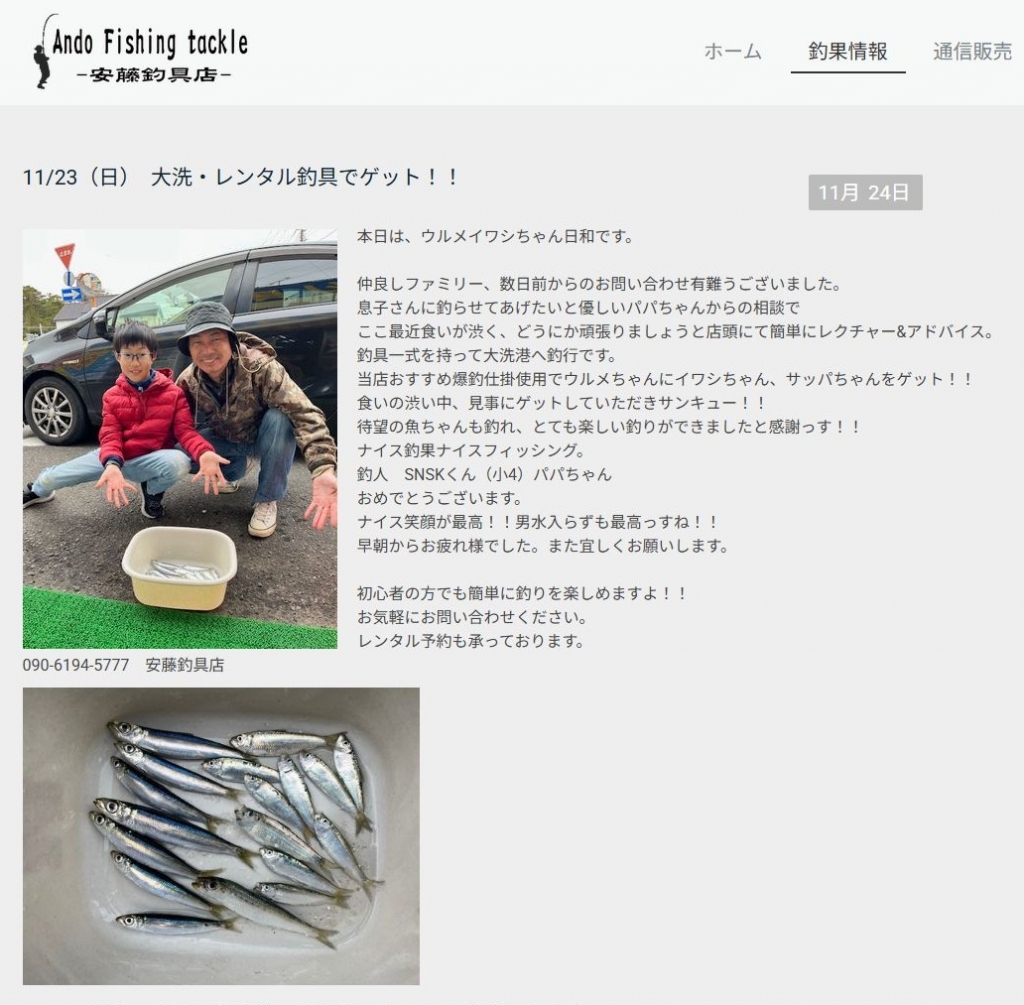Click the phone number 090-6194-5777
This screenshot has height=1005, width=1024.
pyautogui.click(x=76, y=665)
